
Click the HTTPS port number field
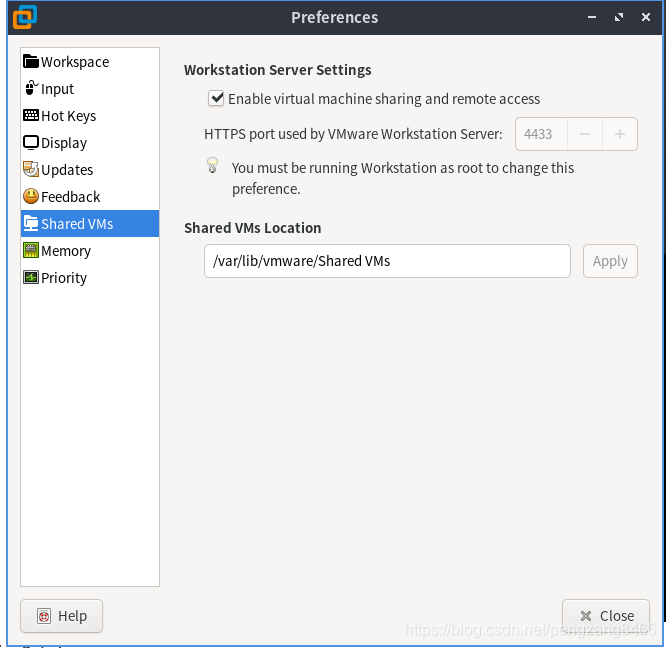tap(541, 134)
